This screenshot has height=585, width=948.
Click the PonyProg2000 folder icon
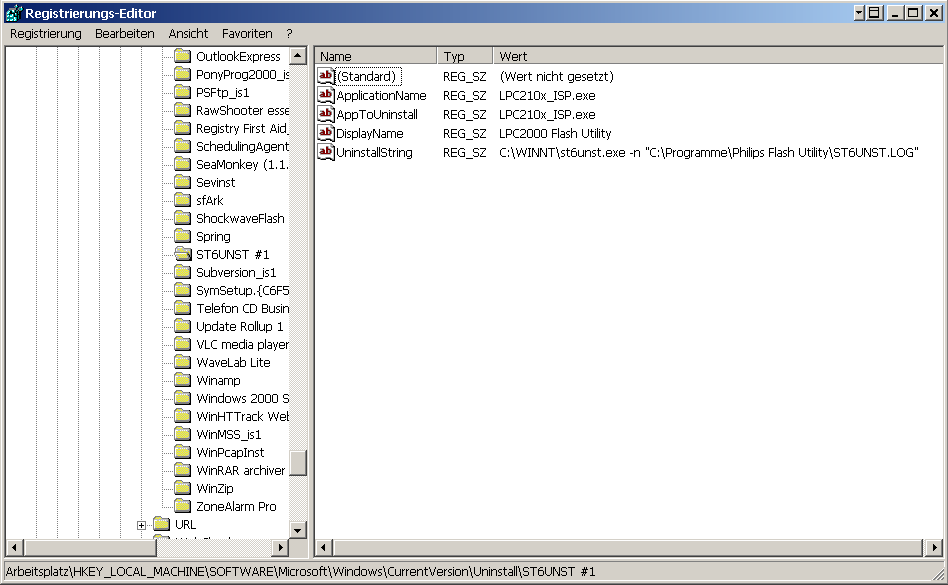[x=183, y=74]
